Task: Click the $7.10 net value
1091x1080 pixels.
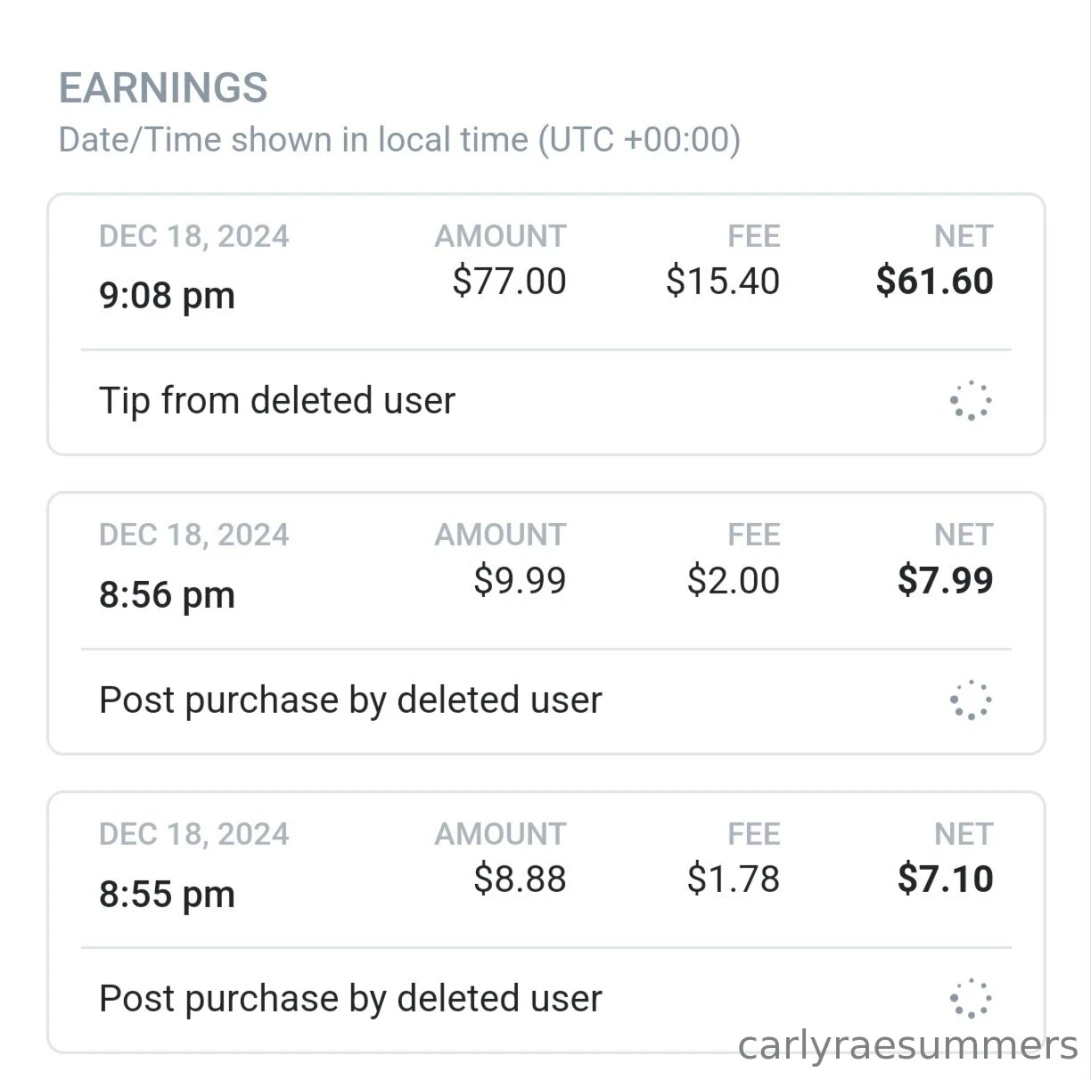Action: [x=945, y=879]
